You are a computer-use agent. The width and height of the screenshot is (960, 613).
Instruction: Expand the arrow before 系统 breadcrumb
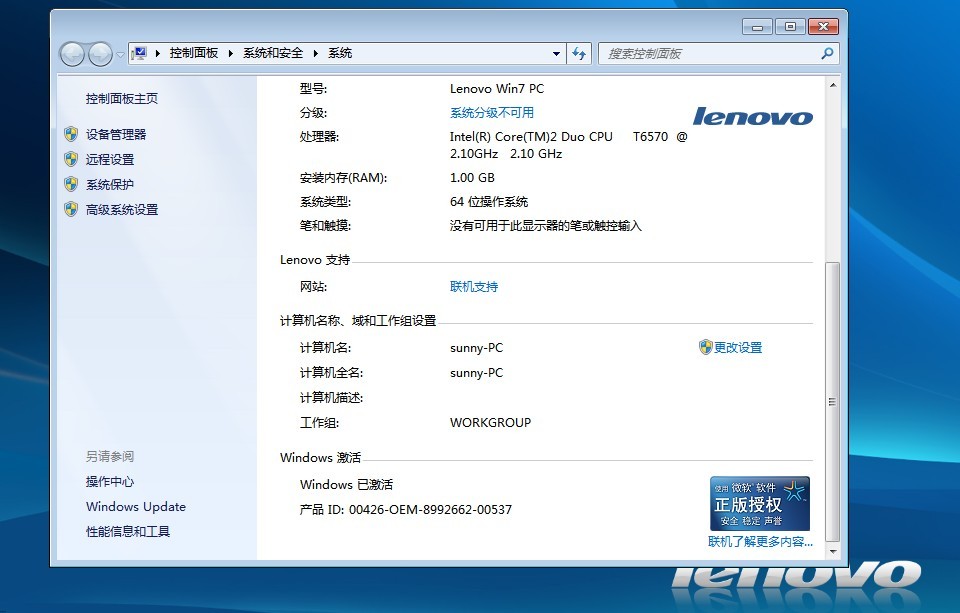(x=316, y=53)
